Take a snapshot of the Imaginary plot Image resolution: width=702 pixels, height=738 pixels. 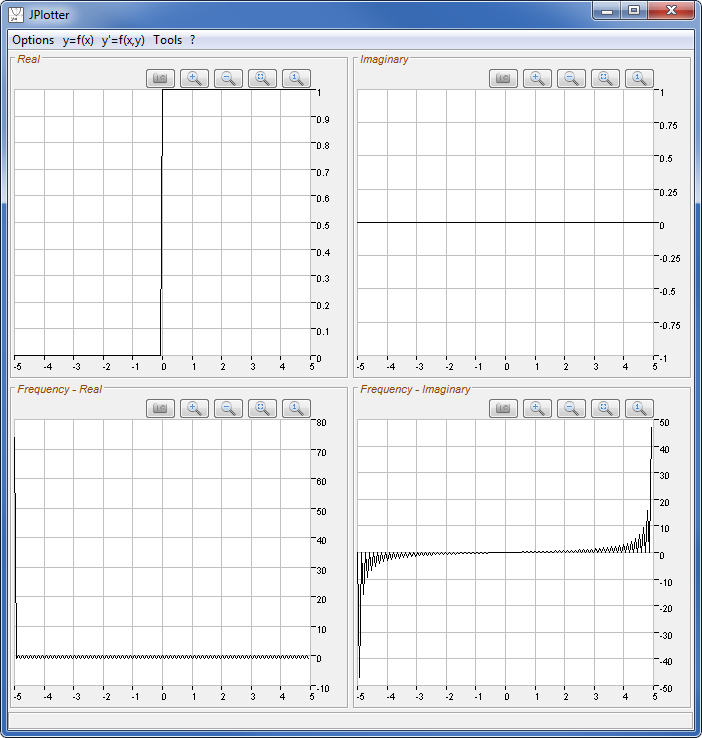pos(504,78)
